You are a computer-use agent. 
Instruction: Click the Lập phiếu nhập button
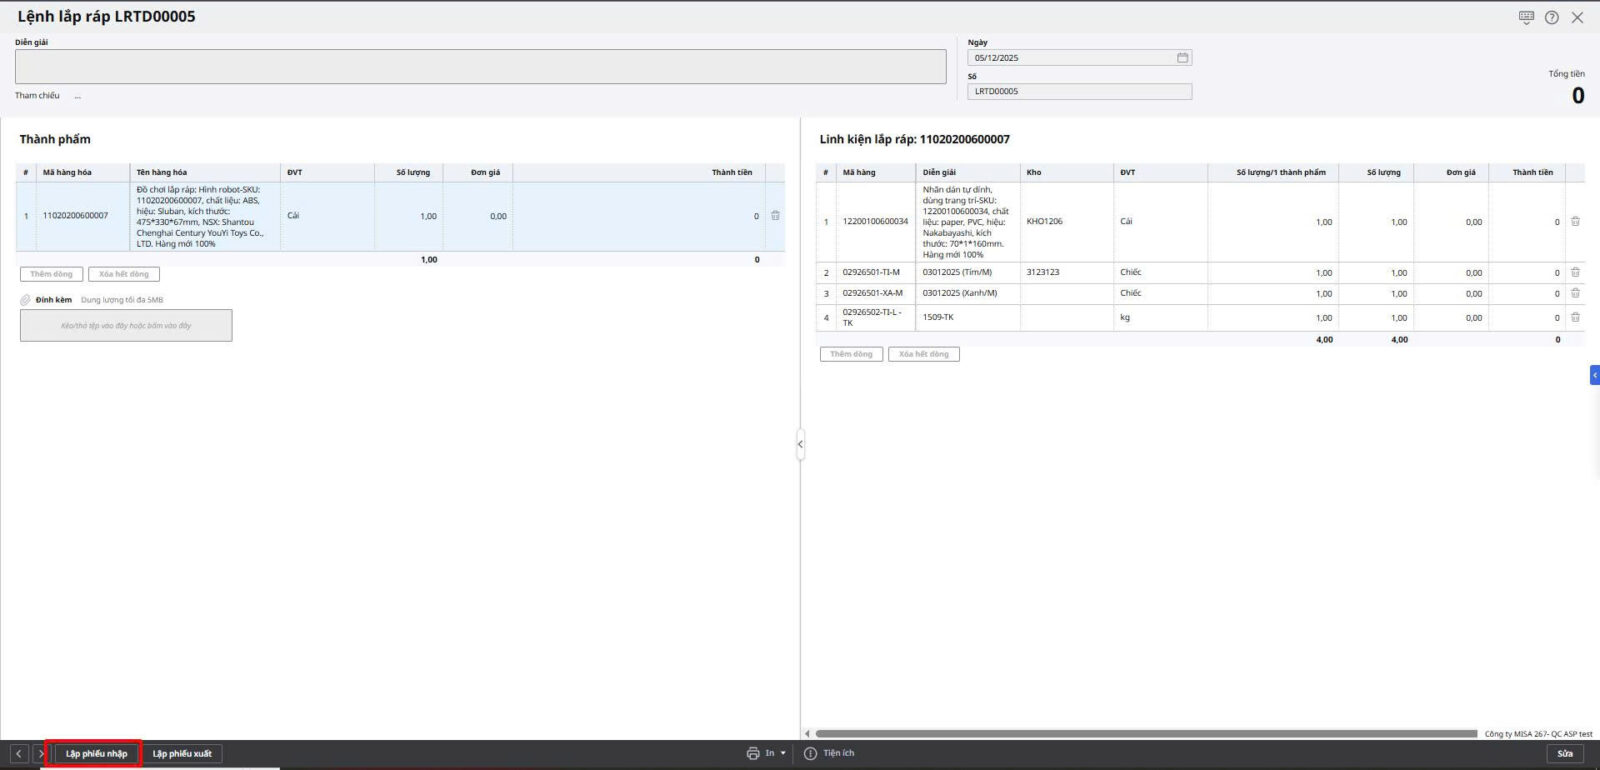click(x=96, y=754)
